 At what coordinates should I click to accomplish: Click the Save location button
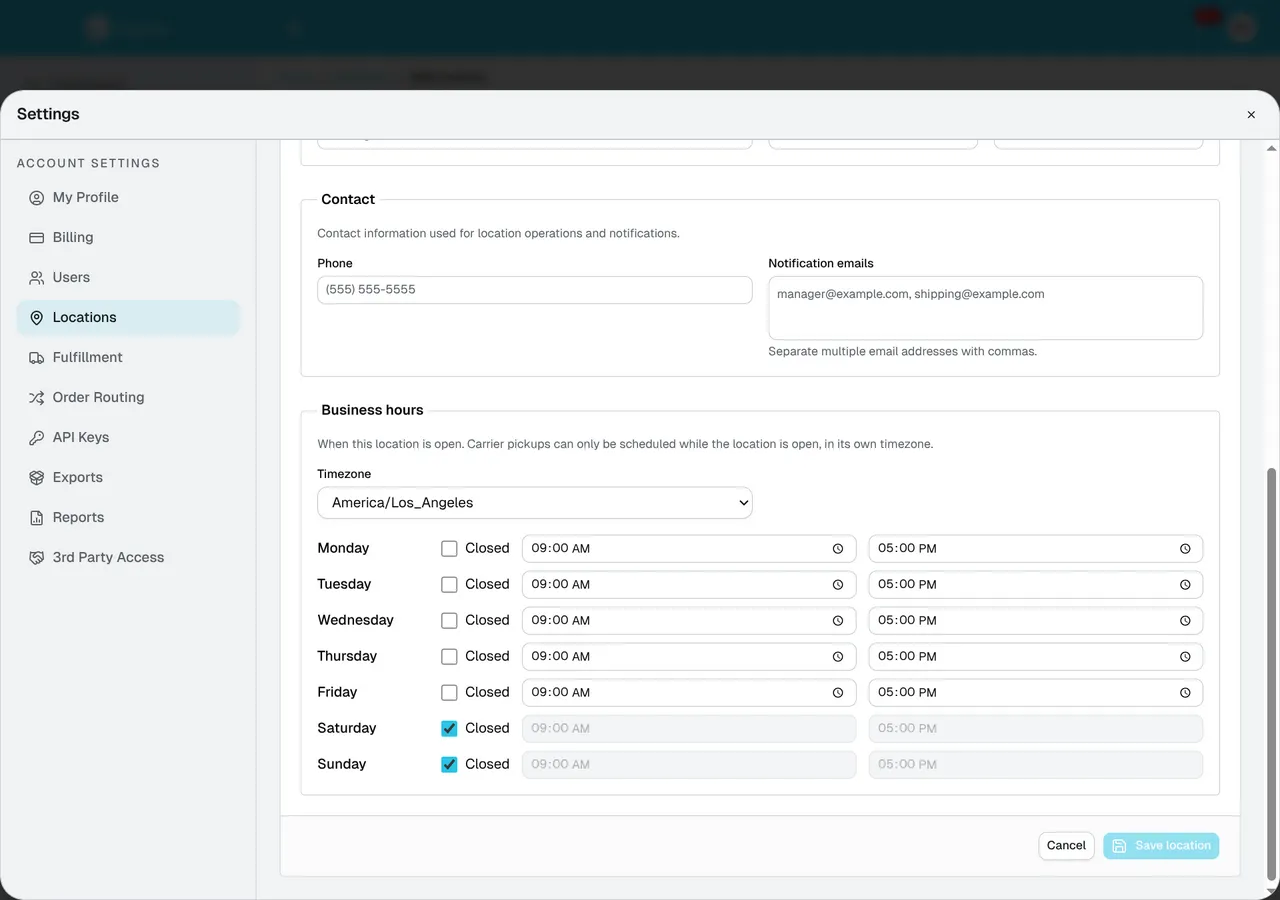tap(1161, 846)
